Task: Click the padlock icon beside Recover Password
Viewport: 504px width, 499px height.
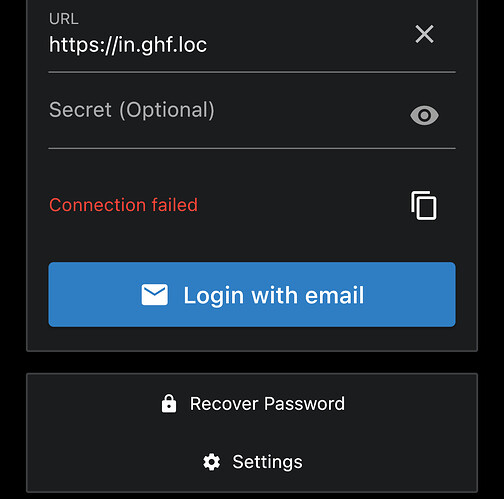Action: point(169,404)
